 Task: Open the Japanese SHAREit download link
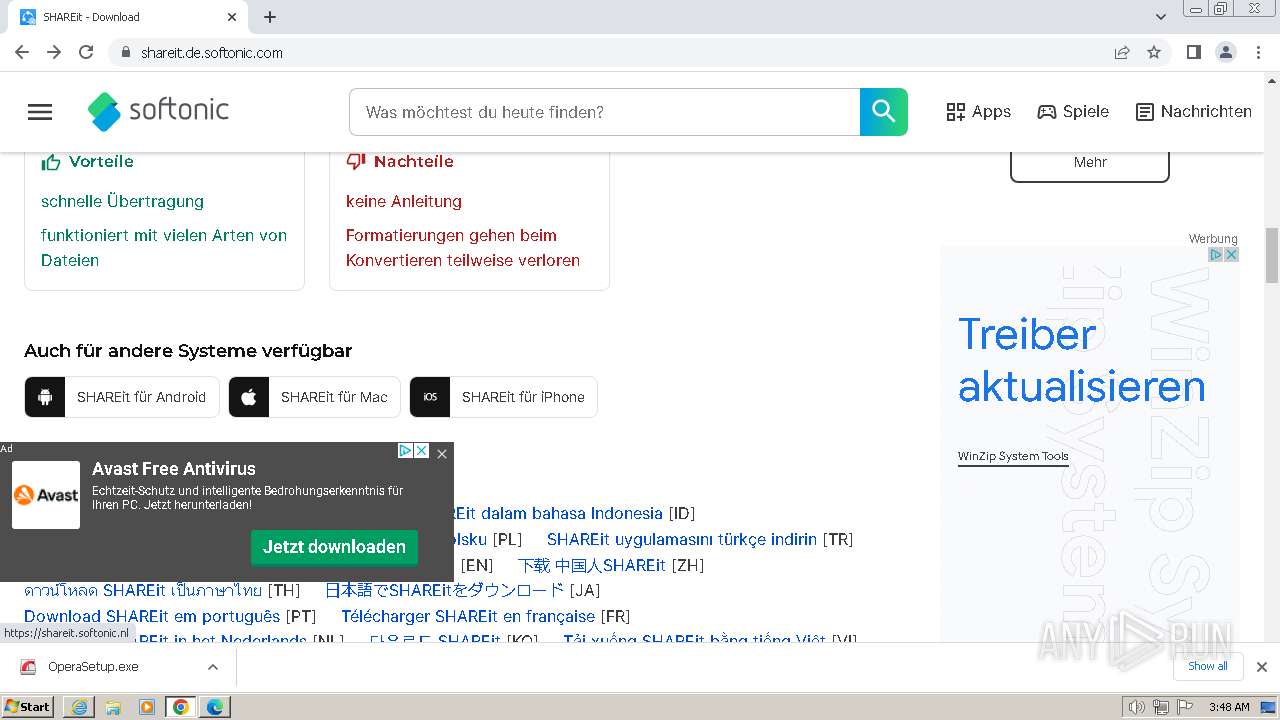tap(445, 591)
